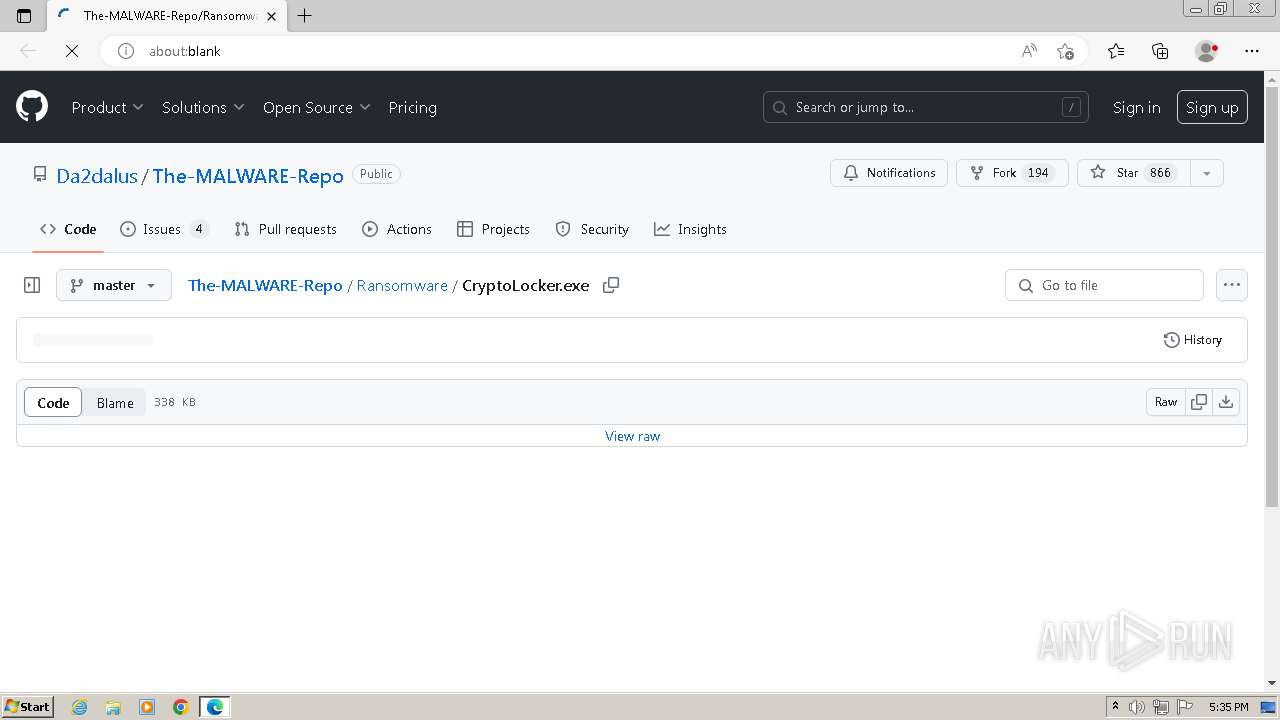Image resolution: width=1280 pixels, height=720 pixels.
Task: Switch to the Actions tab
Action: pyautogui.click(x=397, y=229)
